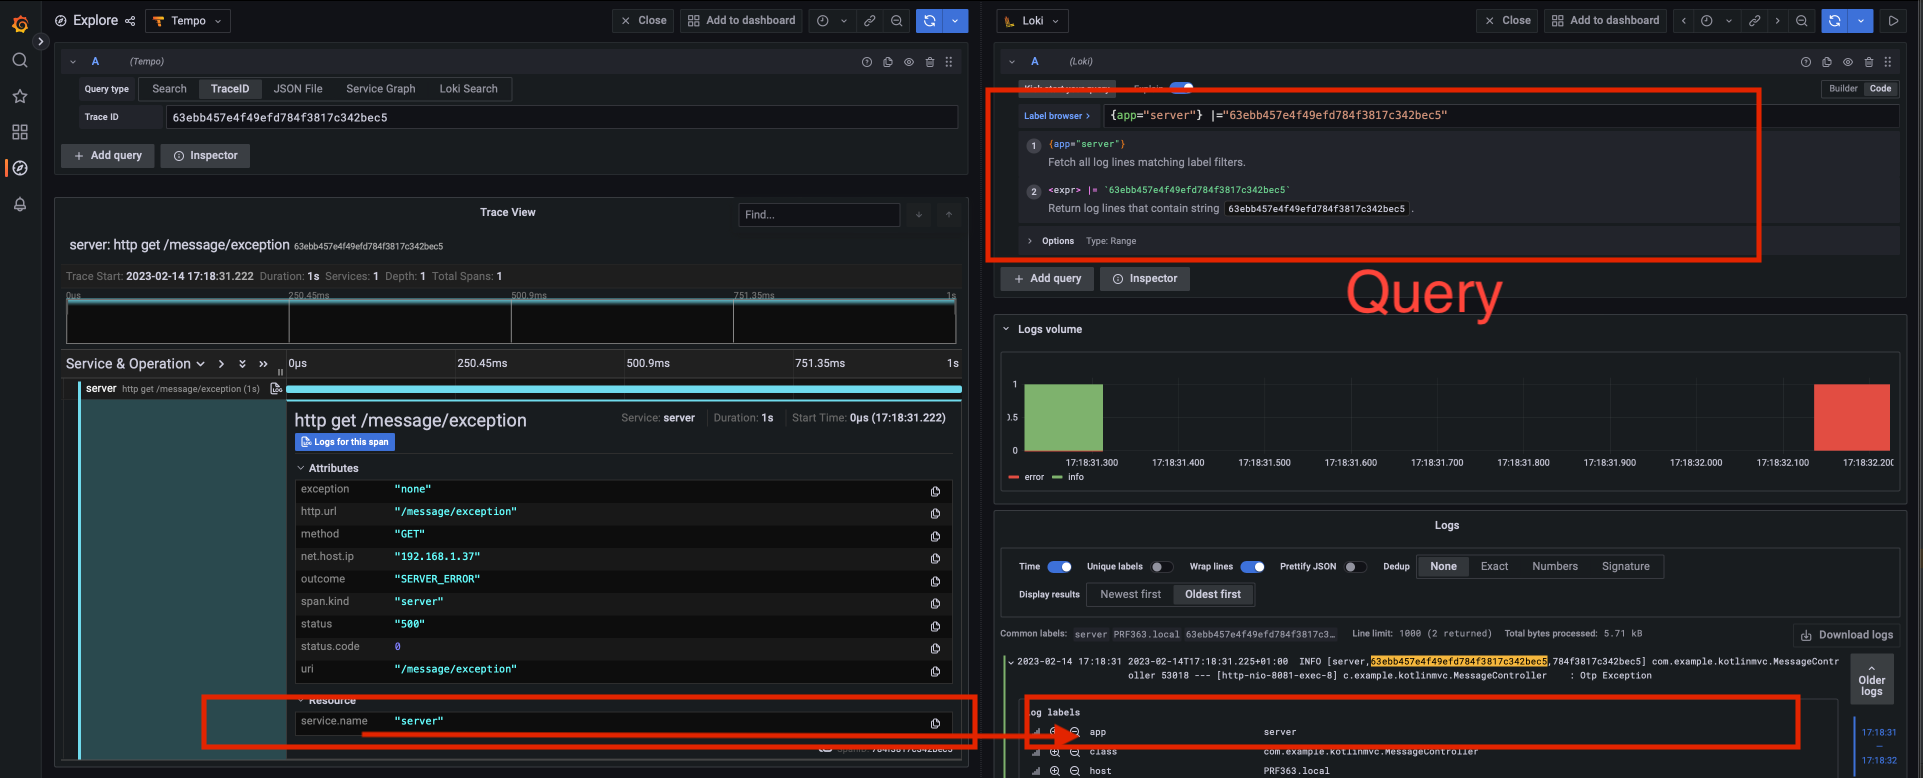The width and height of the screenshot is (1923, 778).
Task: Close the Tempo explore pane
Action: click(x=643, y=20)
